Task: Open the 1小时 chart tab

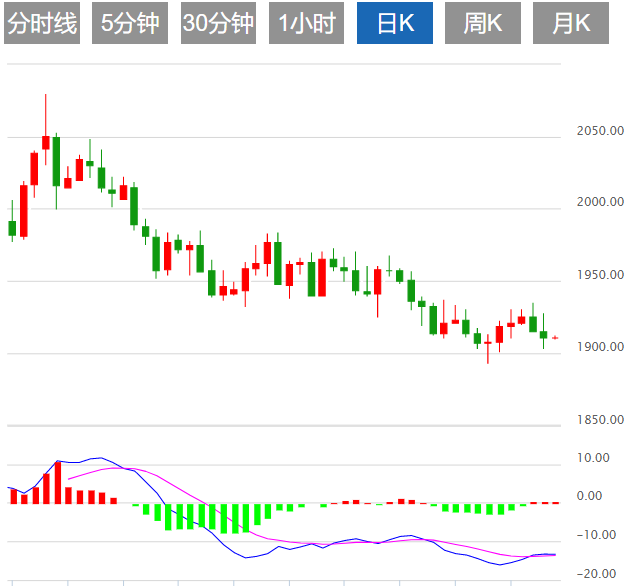Action: tap(306, 23)
